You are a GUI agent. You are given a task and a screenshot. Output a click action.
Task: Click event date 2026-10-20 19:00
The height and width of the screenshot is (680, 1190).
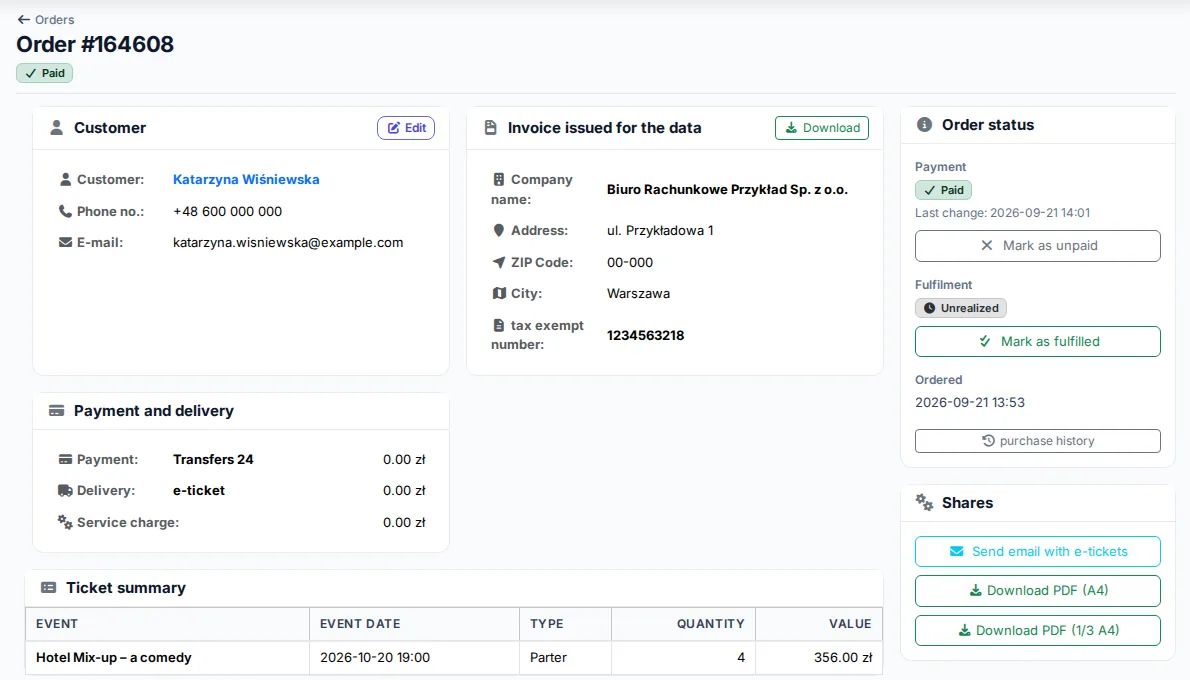375,657
